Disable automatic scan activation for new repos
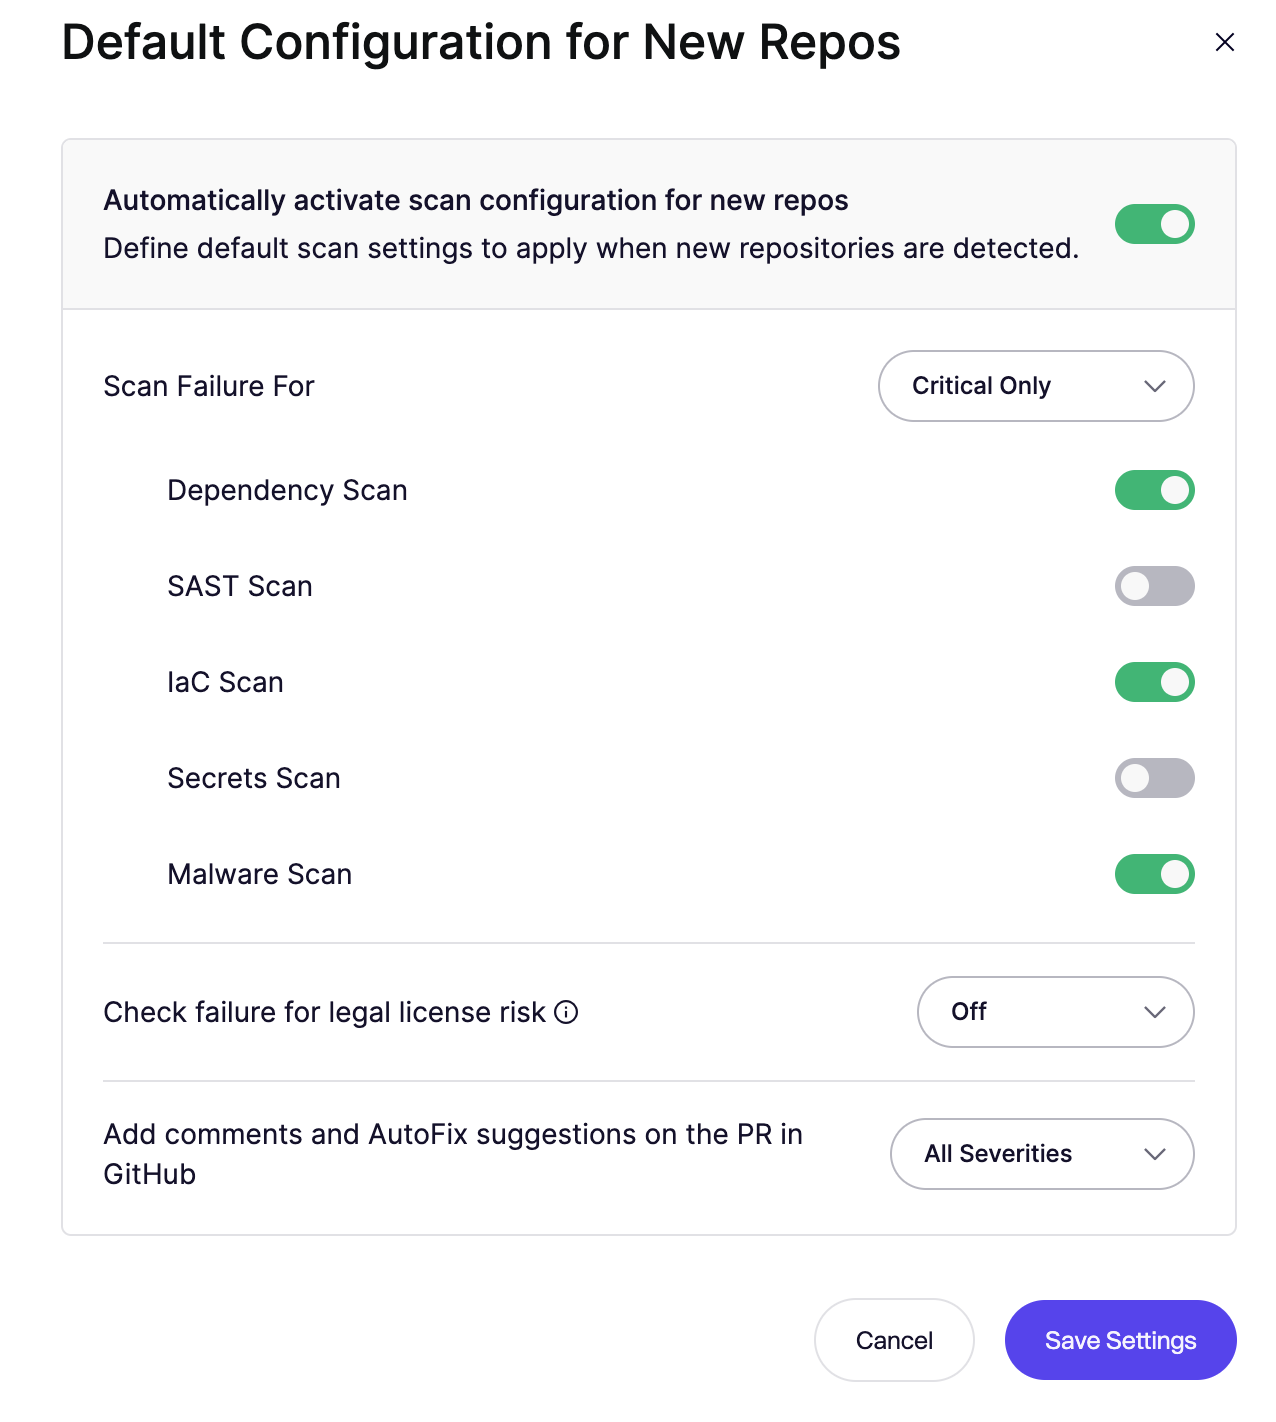The width and height of the screenshot is (1276, 1422). pyautogui.click(x=1154, y=224)
